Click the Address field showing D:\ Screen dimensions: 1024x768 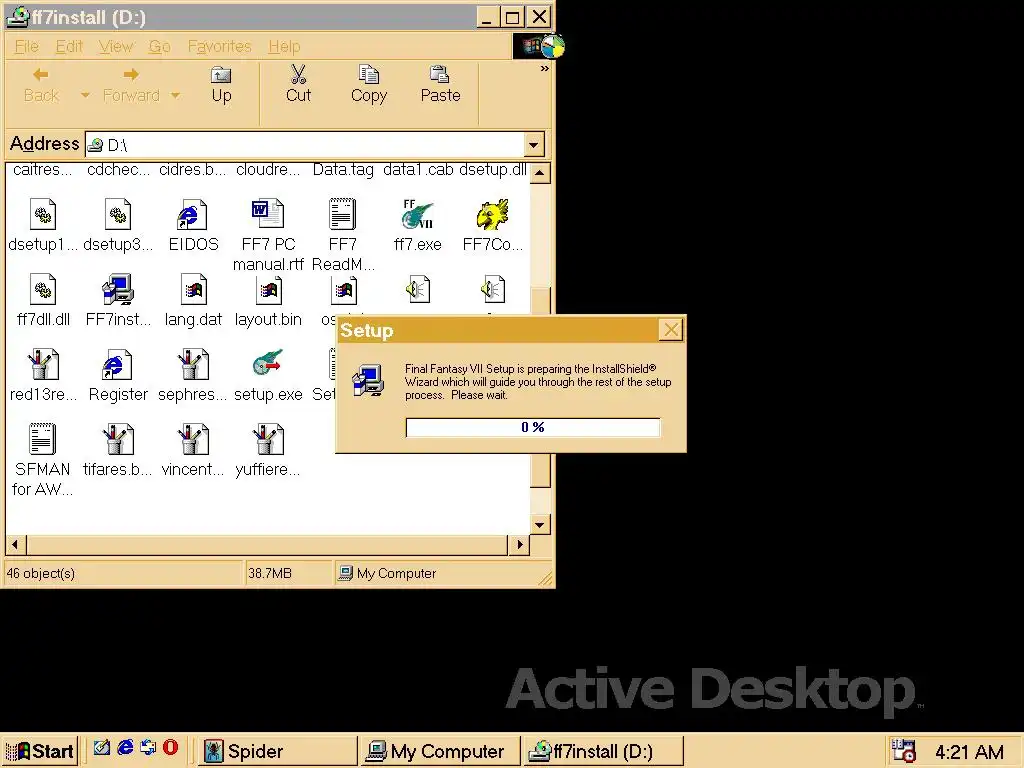pos(305,144)
